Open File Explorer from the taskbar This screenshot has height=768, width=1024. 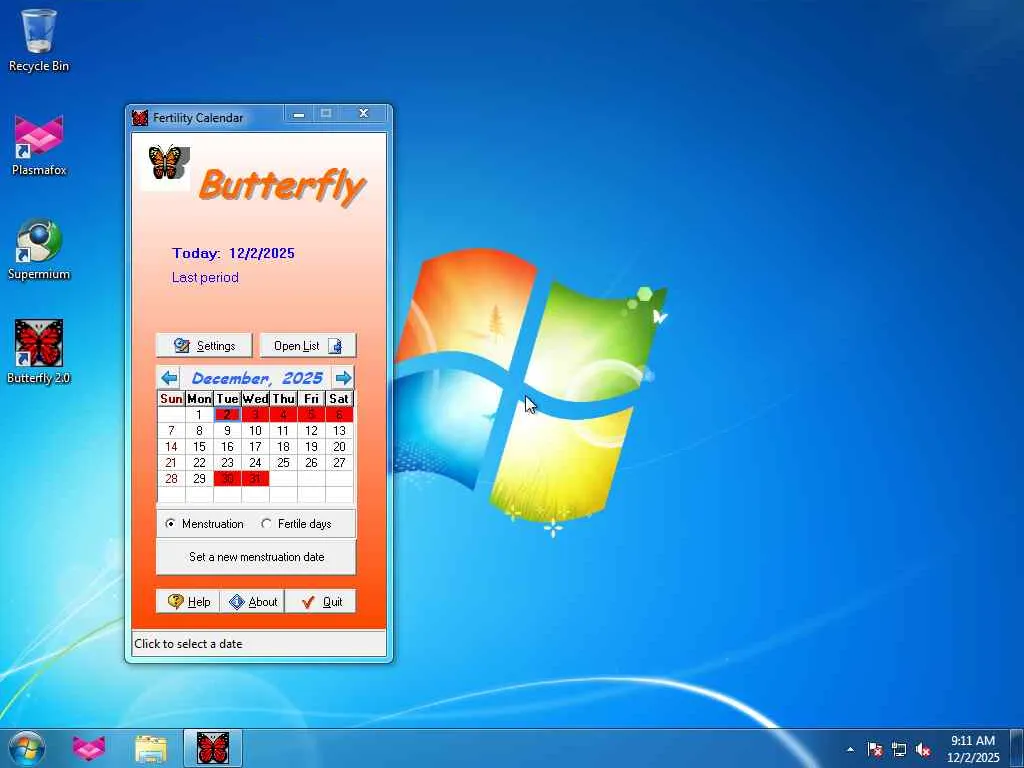pos(151,748)
